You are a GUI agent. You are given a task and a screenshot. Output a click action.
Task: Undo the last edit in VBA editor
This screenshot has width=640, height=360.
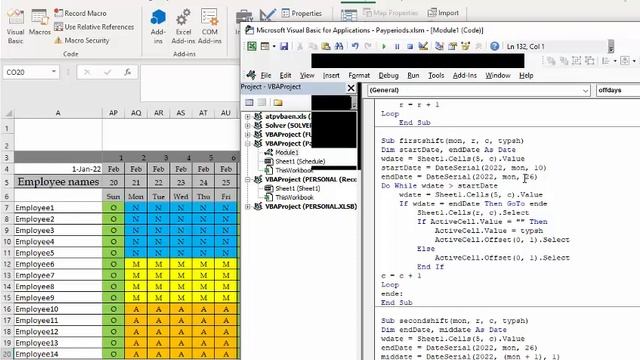(x=355, y=46)
